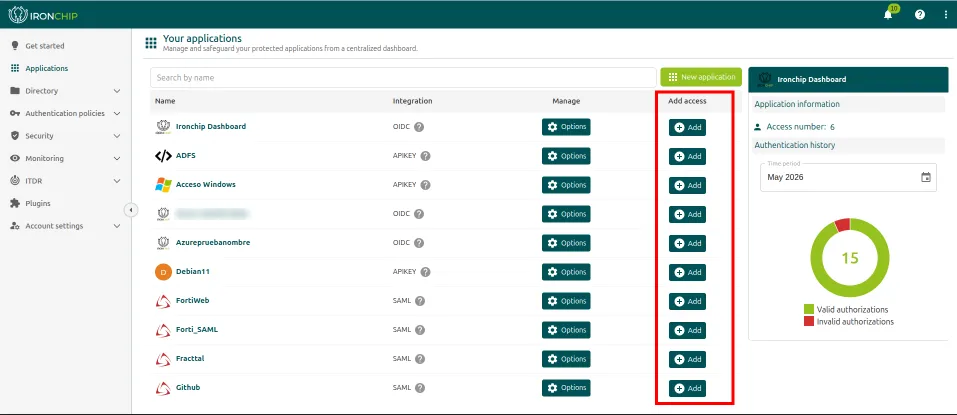The image size is (957, 415).
Task: Click the APIKEY help icon for Acceso Windows
Action: (425, 185)
